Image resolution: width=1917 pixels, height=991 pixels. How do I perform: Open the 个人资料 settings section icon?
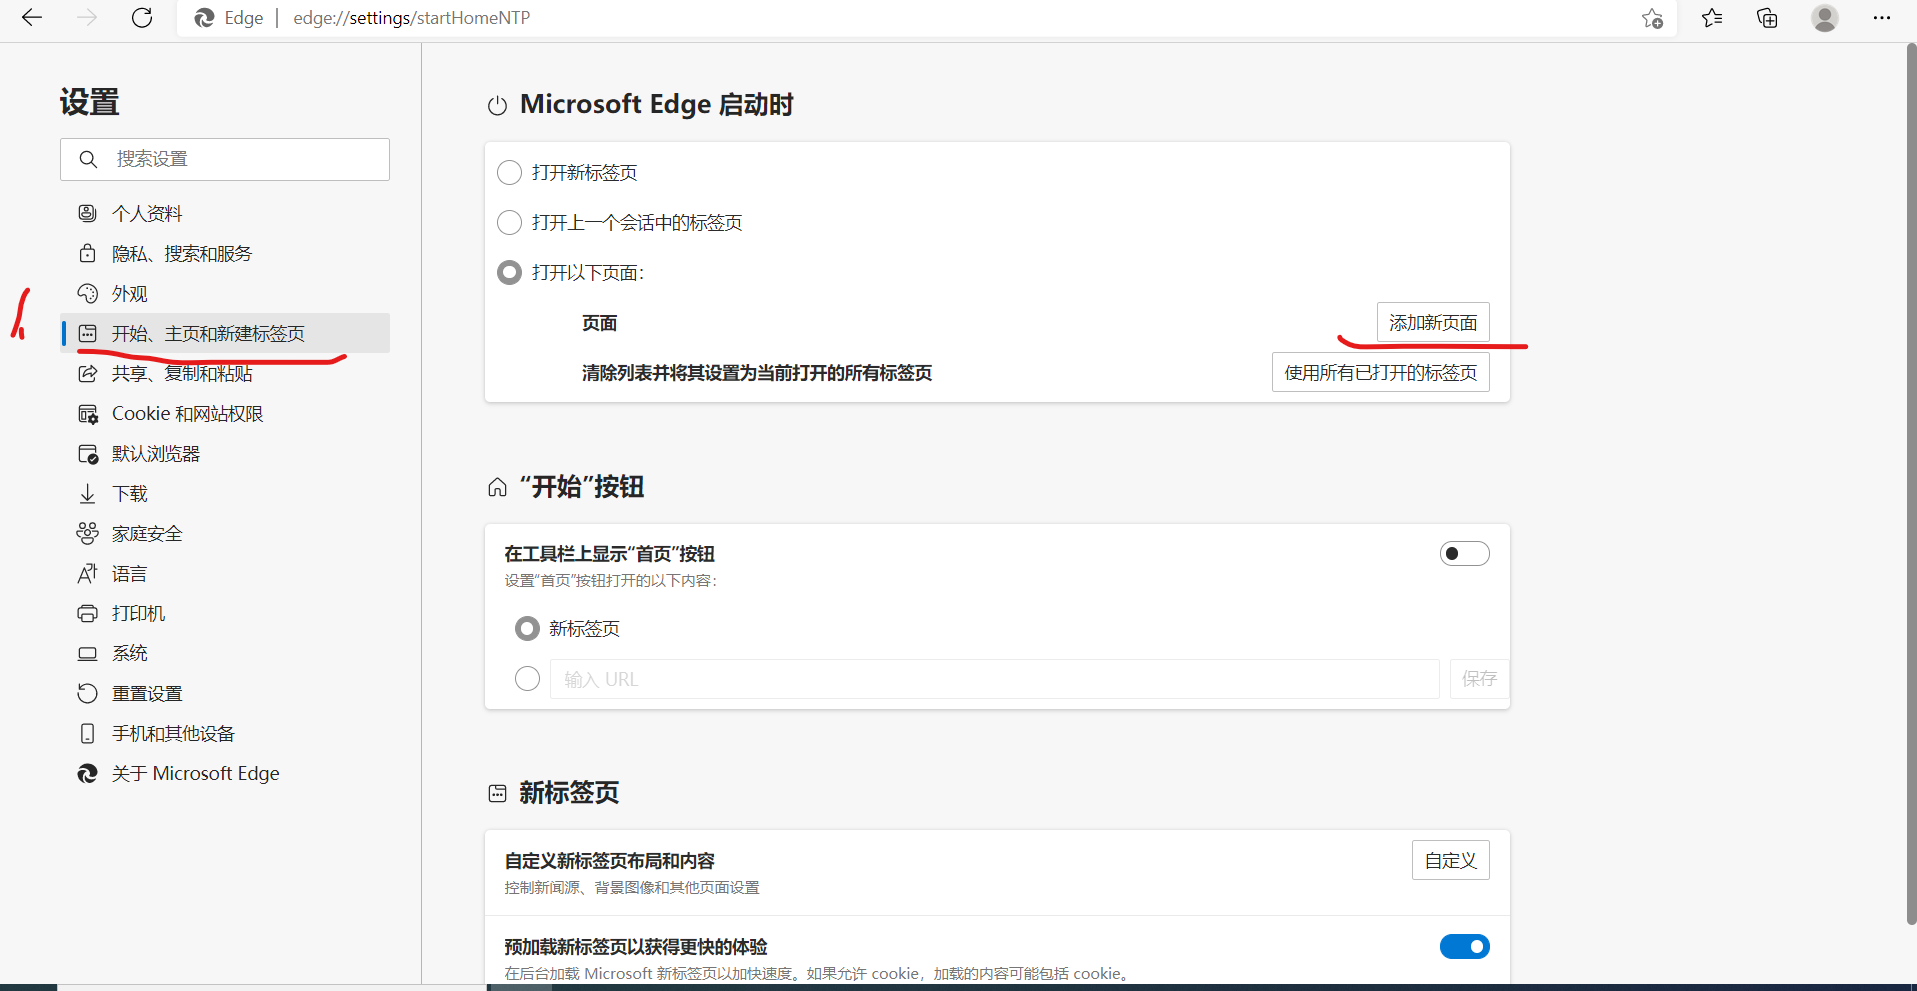(87, 212)
